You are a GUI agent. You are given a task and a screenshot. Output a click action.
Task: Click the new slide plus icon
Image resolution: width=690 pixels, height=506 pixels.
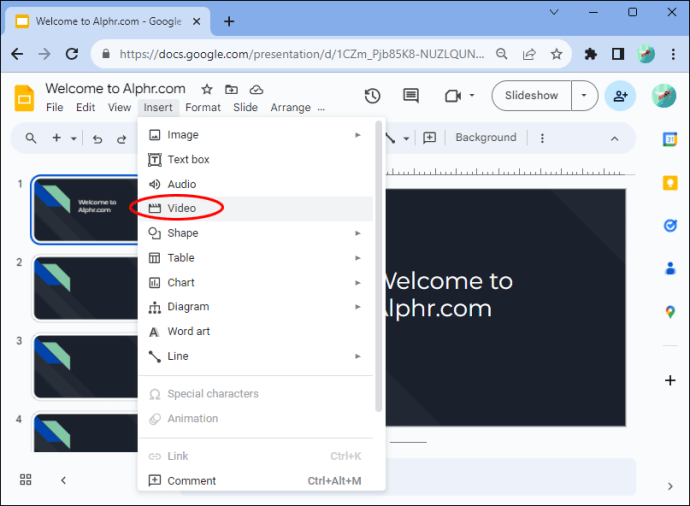[56, 138]
